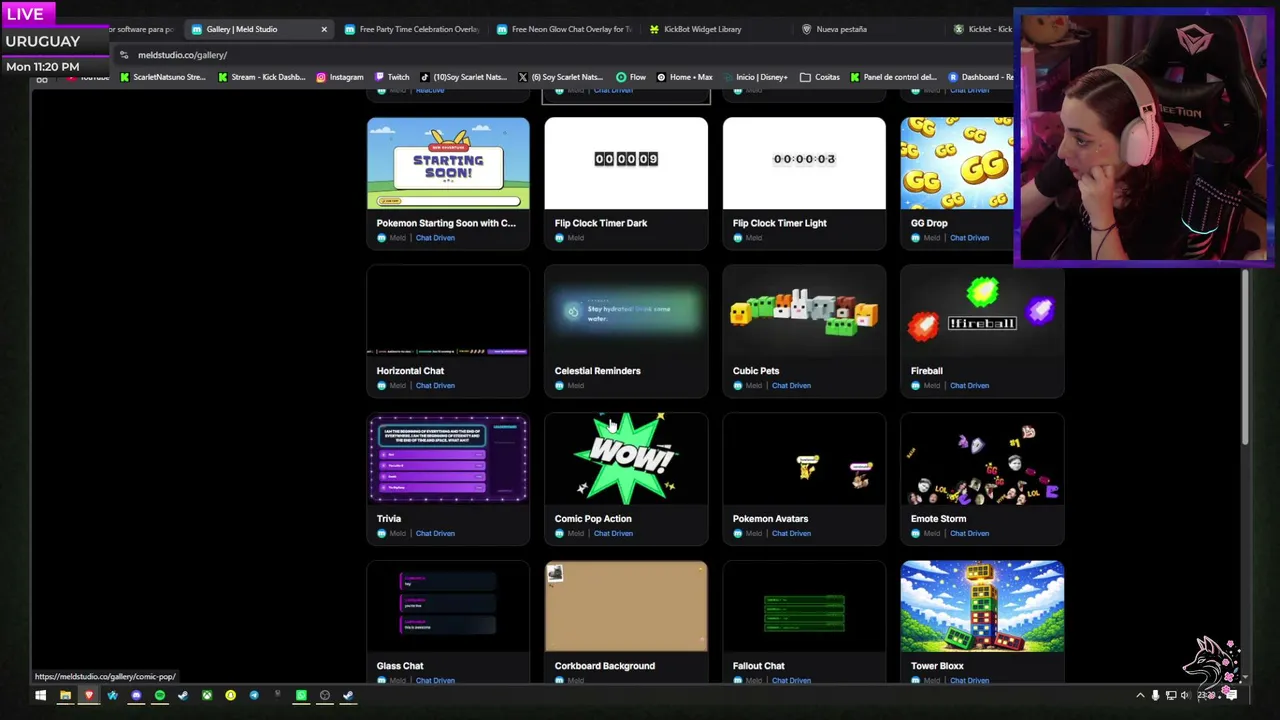Open Brave browser from the taskbar

tap(89, 695)
